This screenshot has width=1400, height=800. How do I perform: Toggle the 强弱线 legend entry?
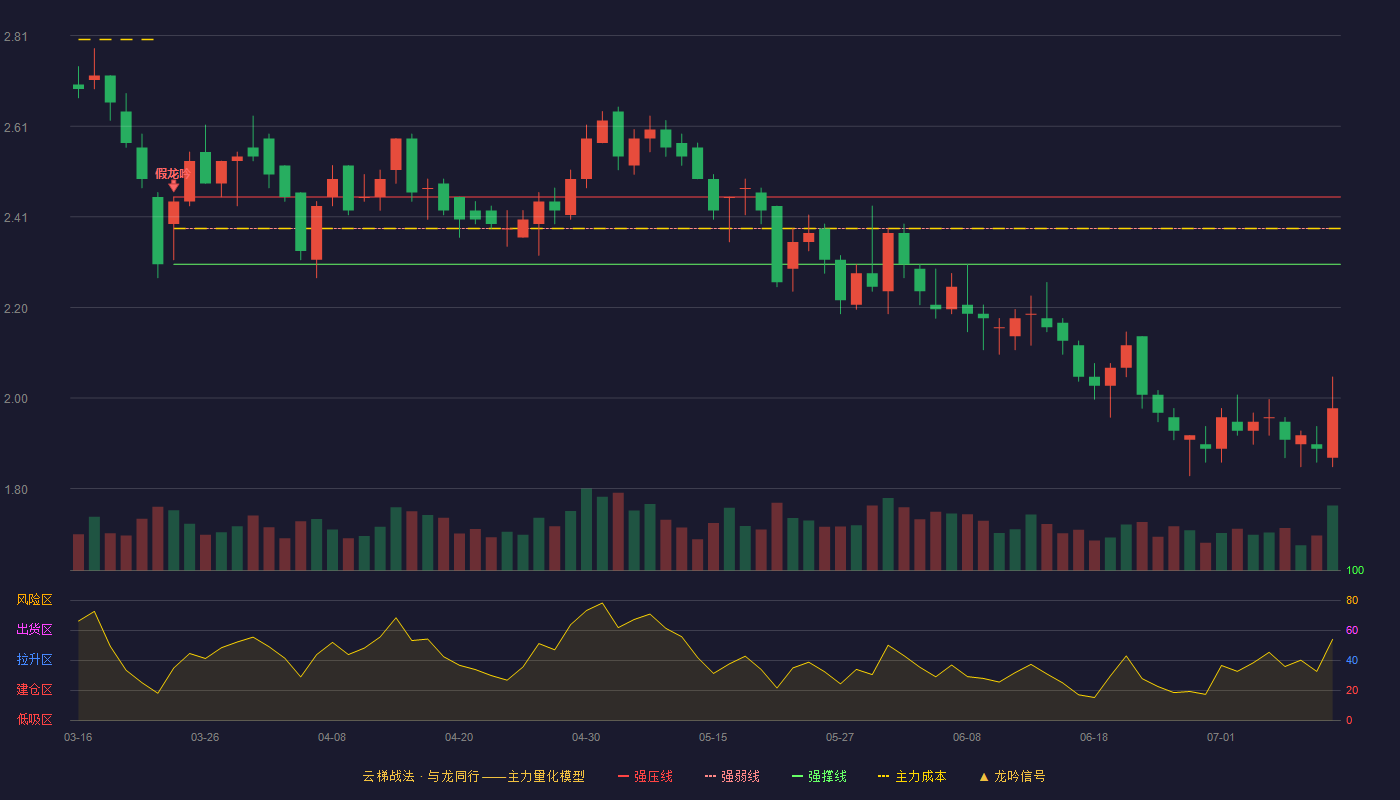click(732, 776)
